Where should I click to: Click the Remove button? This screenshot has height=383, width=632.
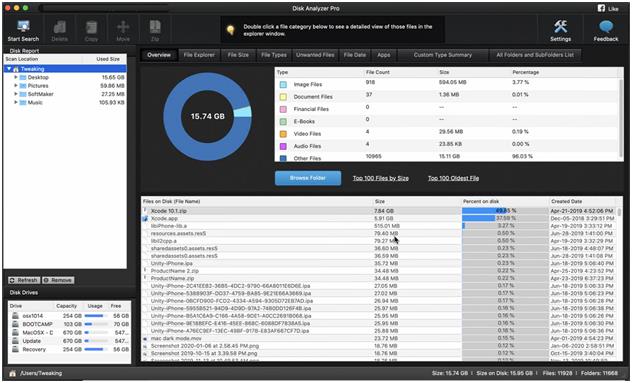[x=58, y=280]
